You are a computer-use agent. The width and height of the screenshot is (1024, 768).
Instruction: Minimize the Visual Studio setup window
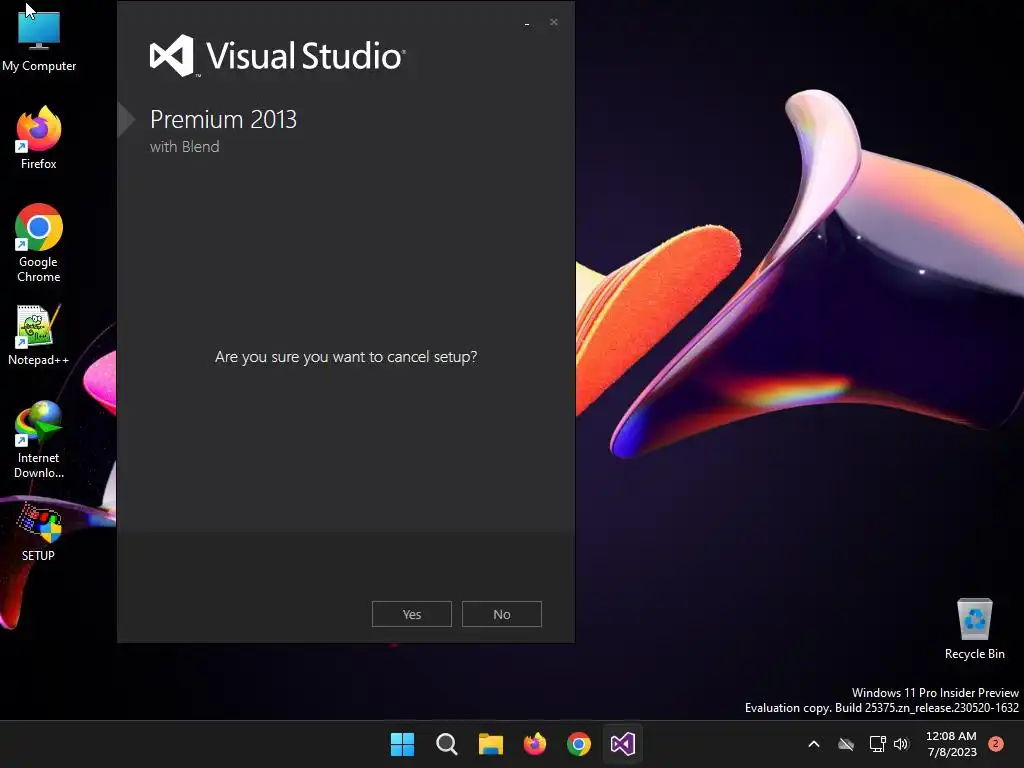[527, 24]
